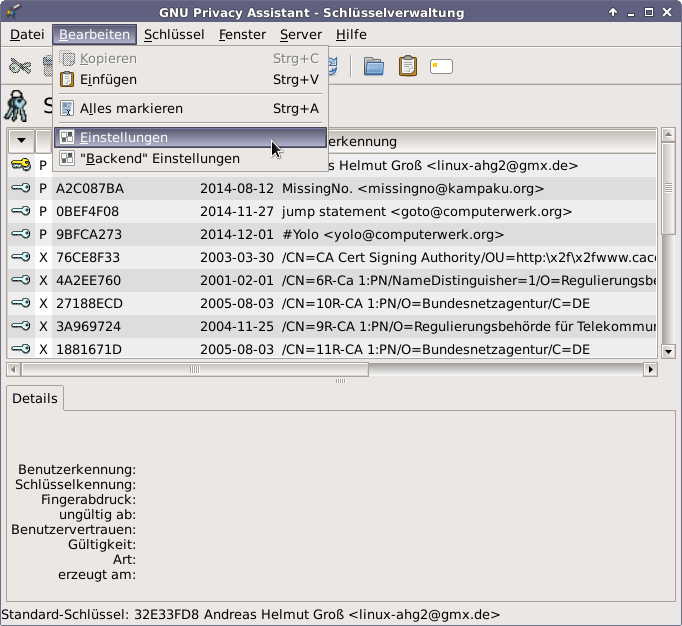Click the vertical scrollbar thumb of key list
Image resolution: width=682 pixels, height=626 pixels.
pyautogui.click(x=668, y=188)
